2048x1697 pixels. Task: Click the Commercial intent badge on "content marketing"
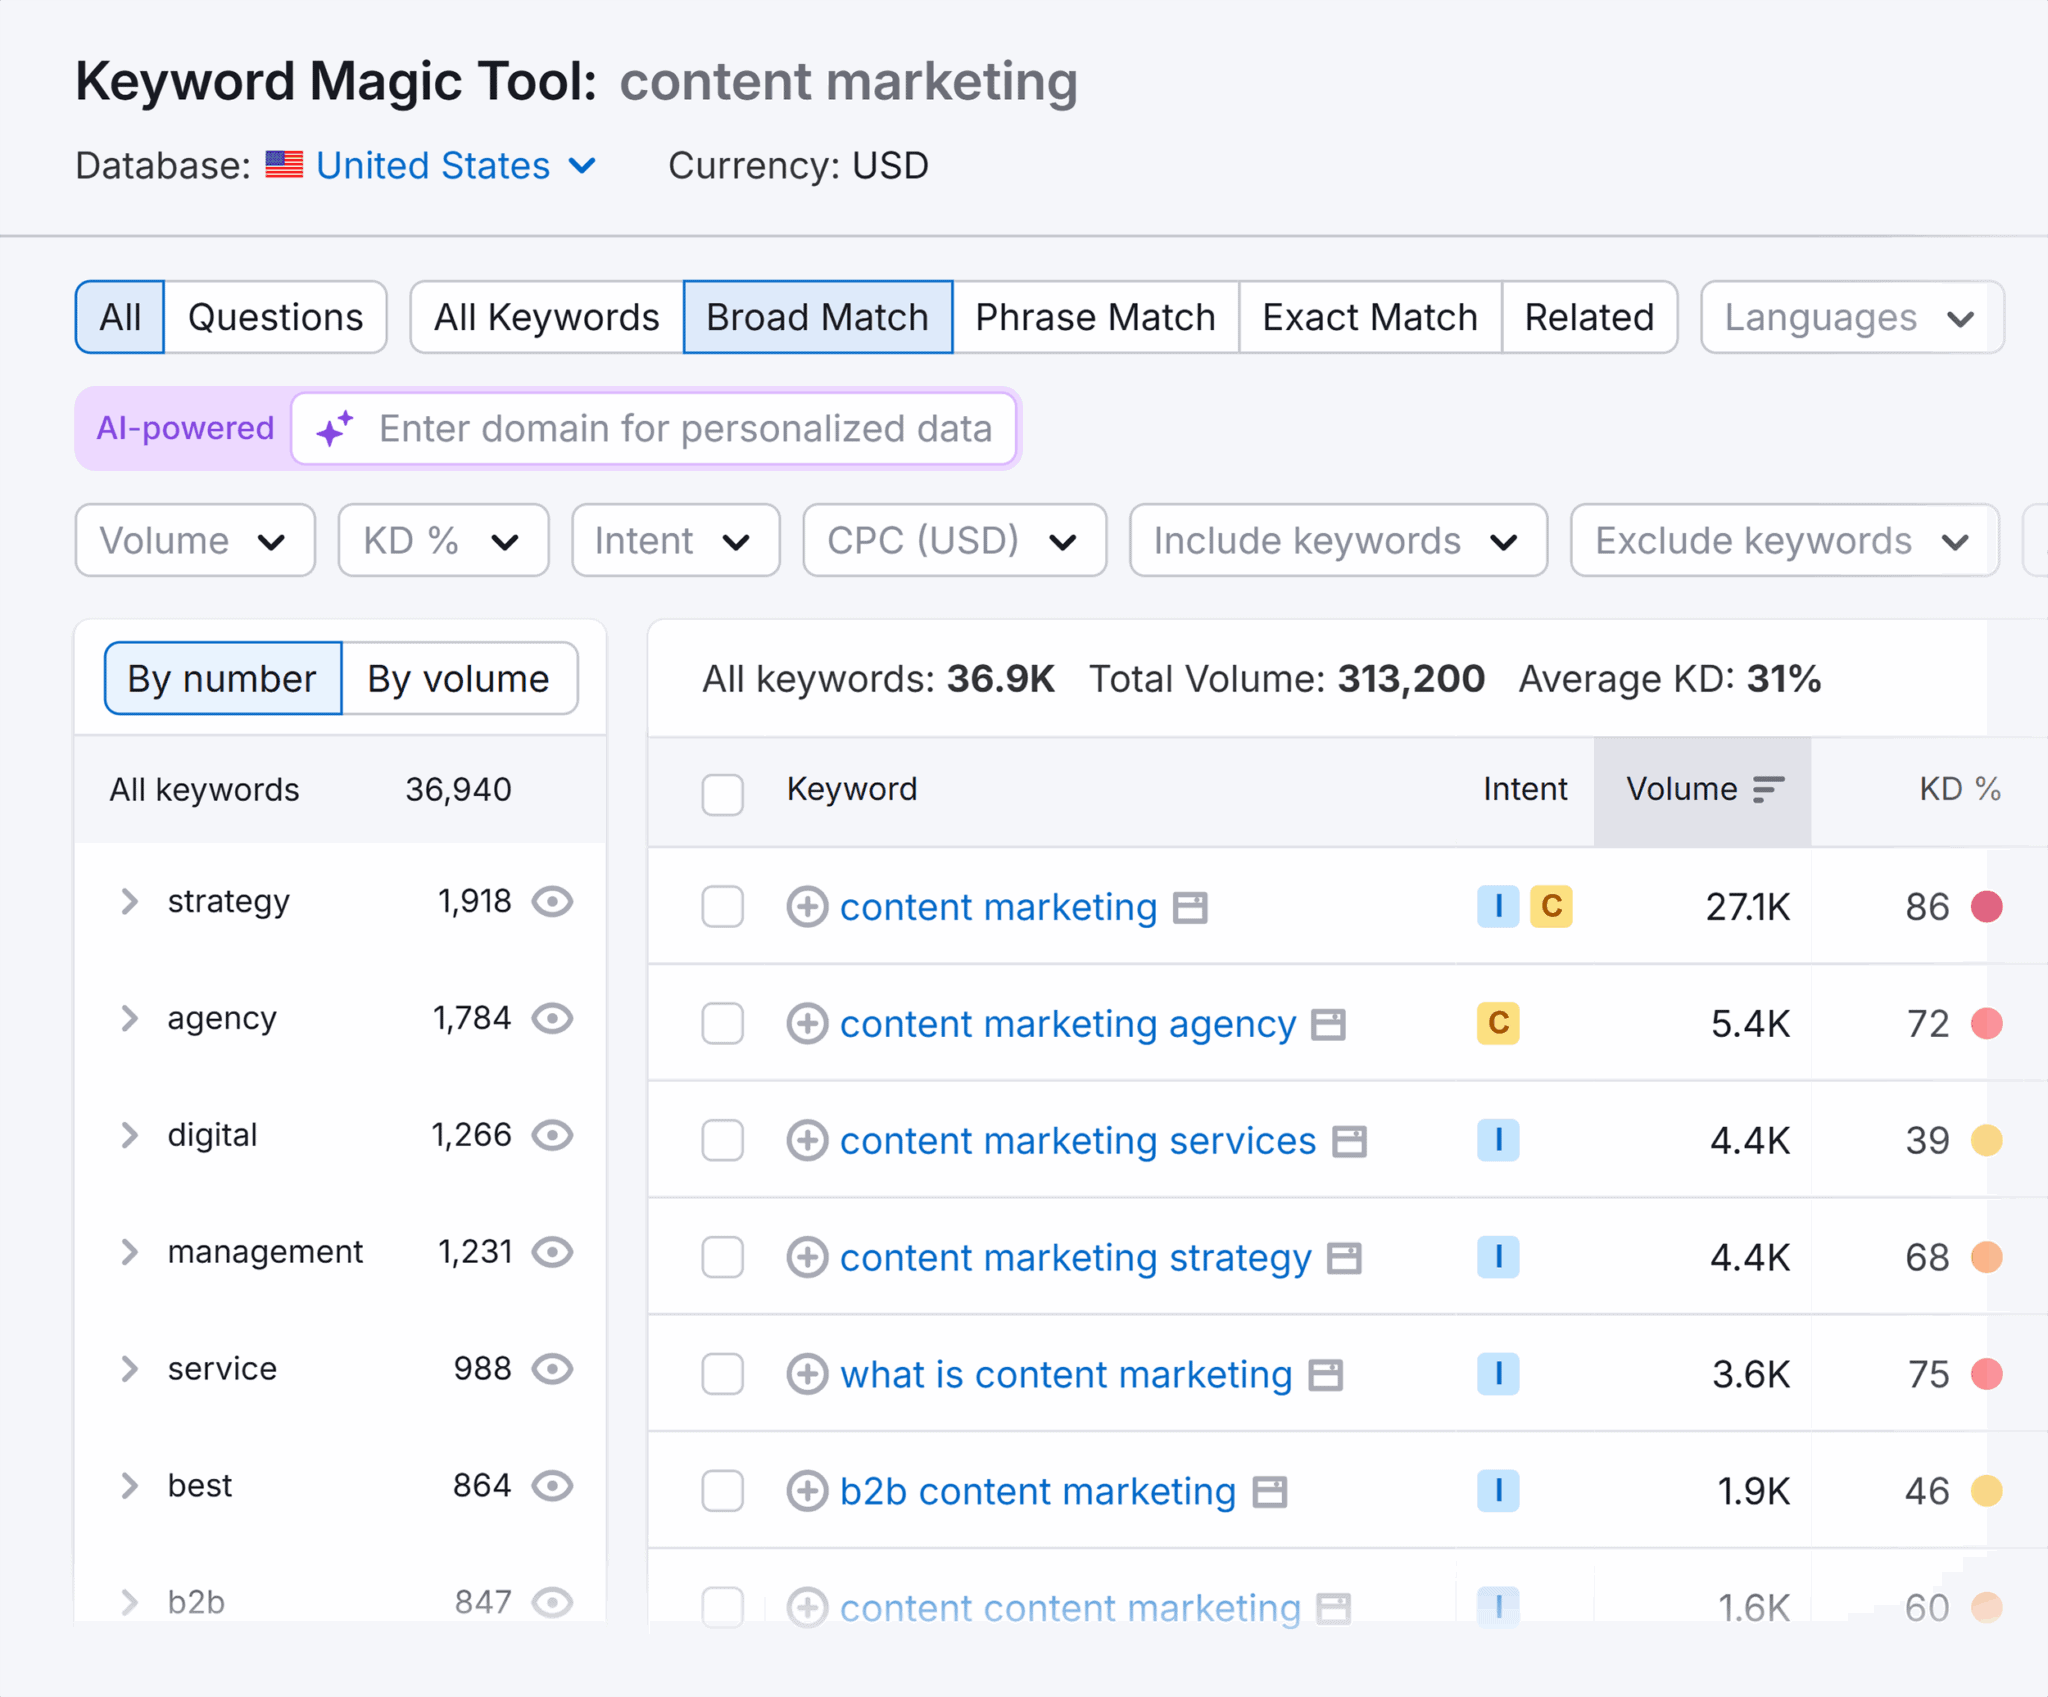(x=1553, y=907)
